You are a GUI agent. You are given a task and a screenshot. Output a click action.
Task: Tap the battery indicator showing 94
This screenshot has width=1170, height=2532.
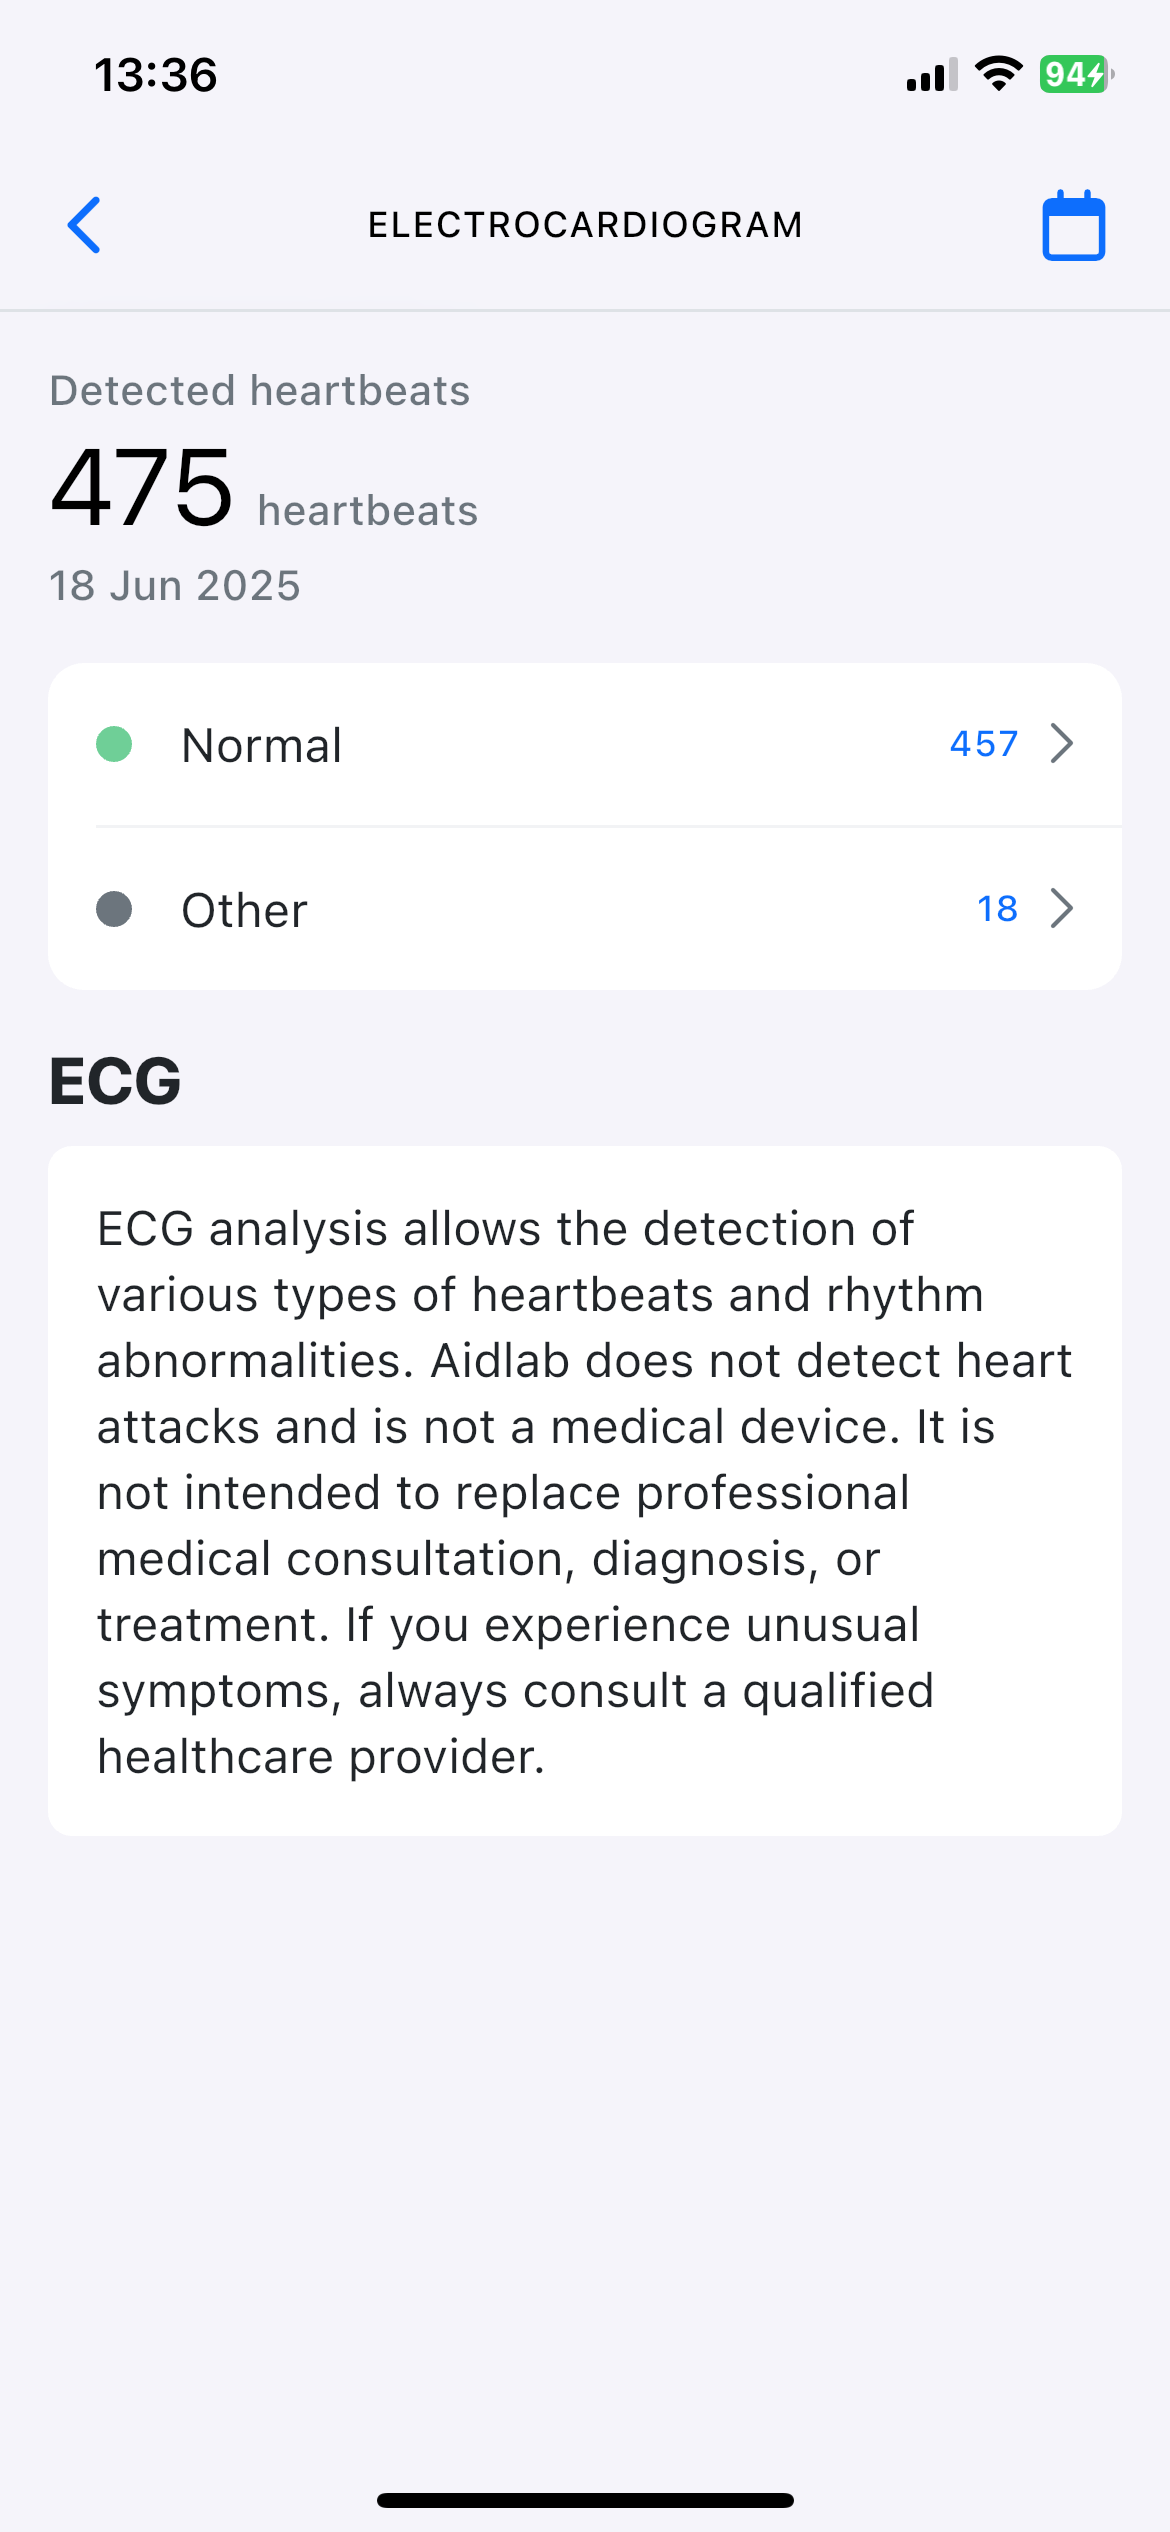click(x=1075, y=74)
